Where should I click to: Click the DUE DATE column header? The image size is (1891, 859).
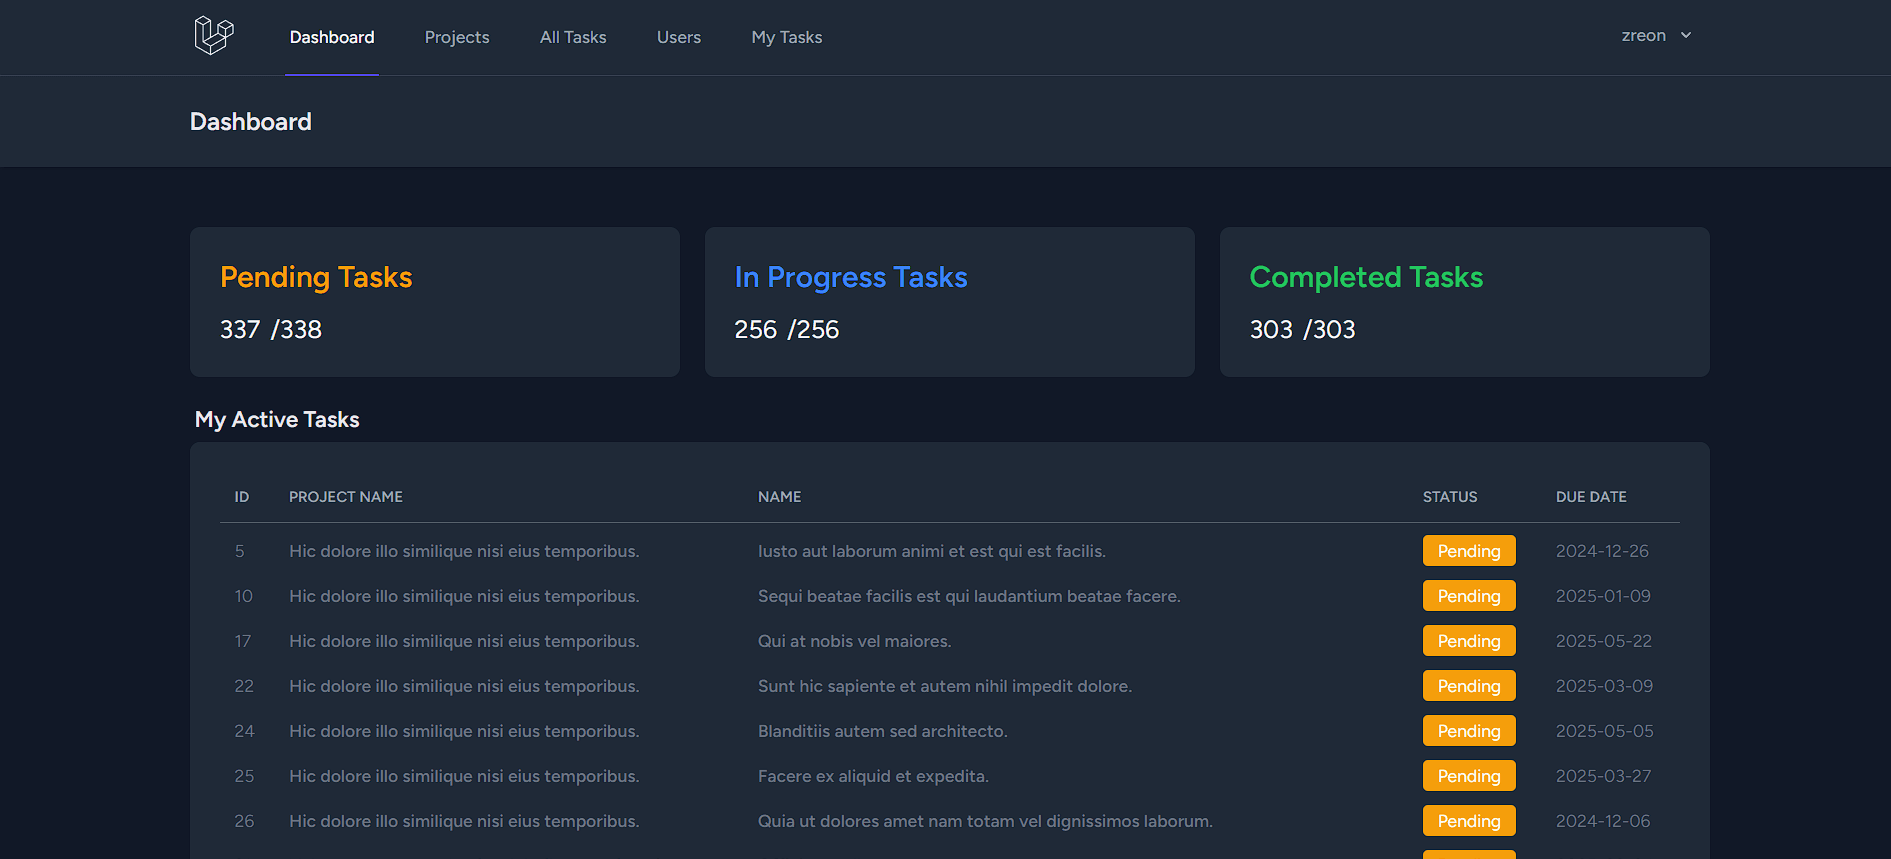[1591, 497]
